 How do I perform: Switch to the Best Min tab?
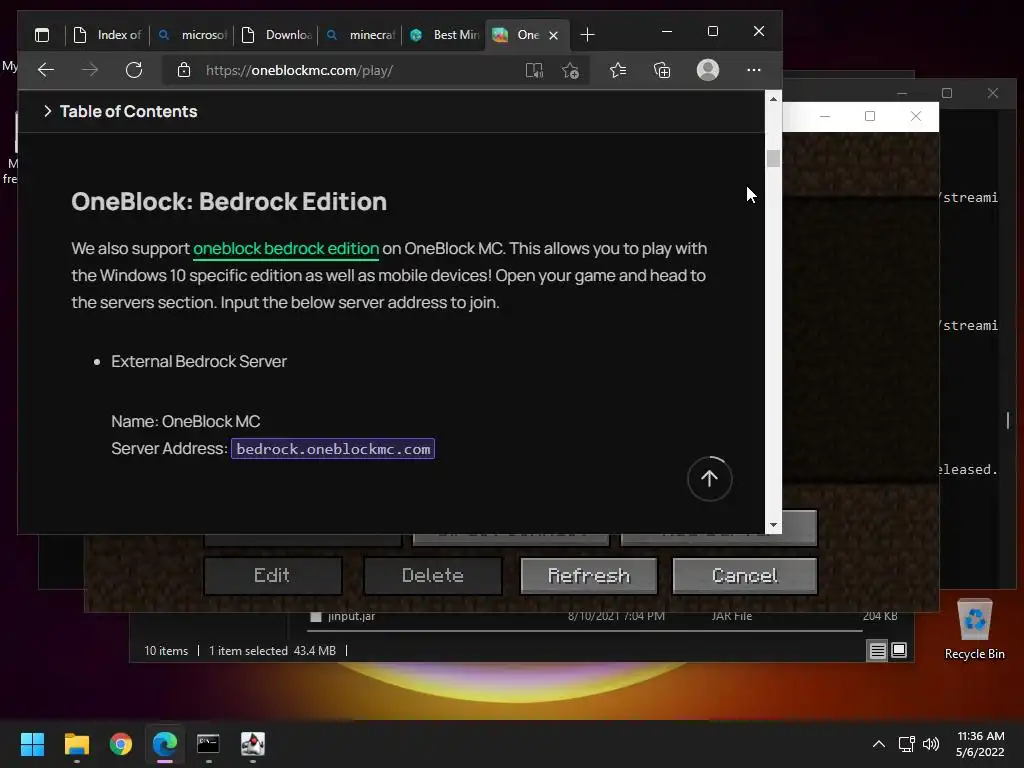click(444, 35)
